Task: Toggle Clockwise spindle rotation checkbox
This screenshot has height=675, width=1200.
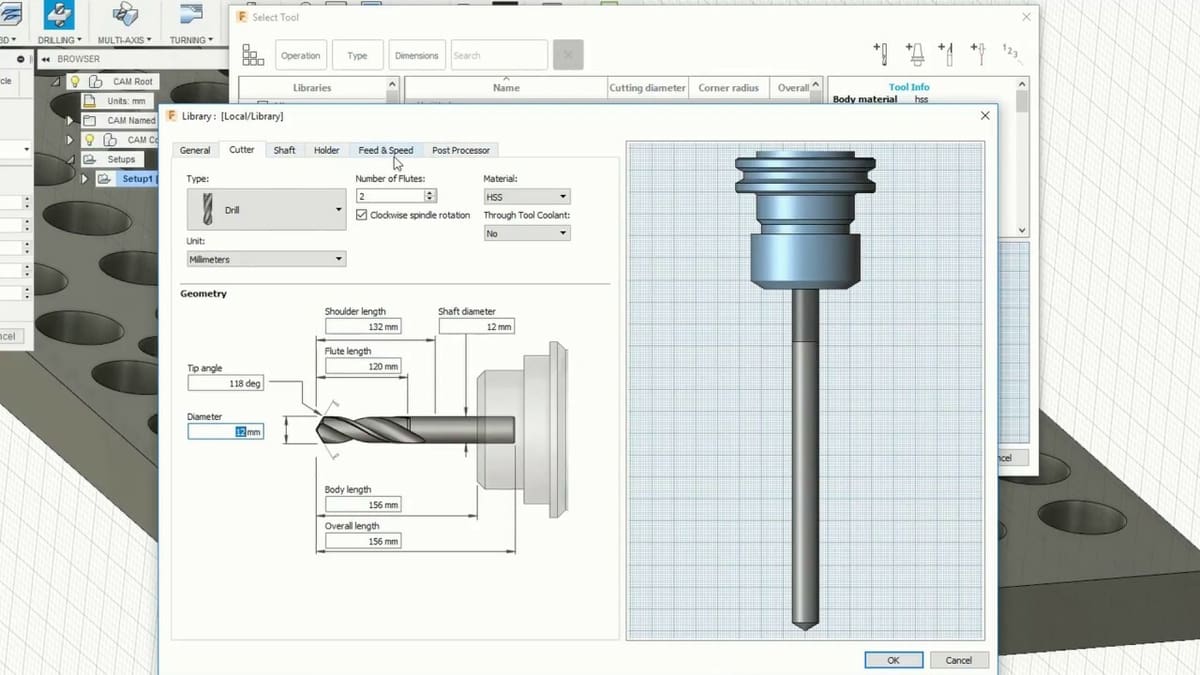Action: click(362, 215)
